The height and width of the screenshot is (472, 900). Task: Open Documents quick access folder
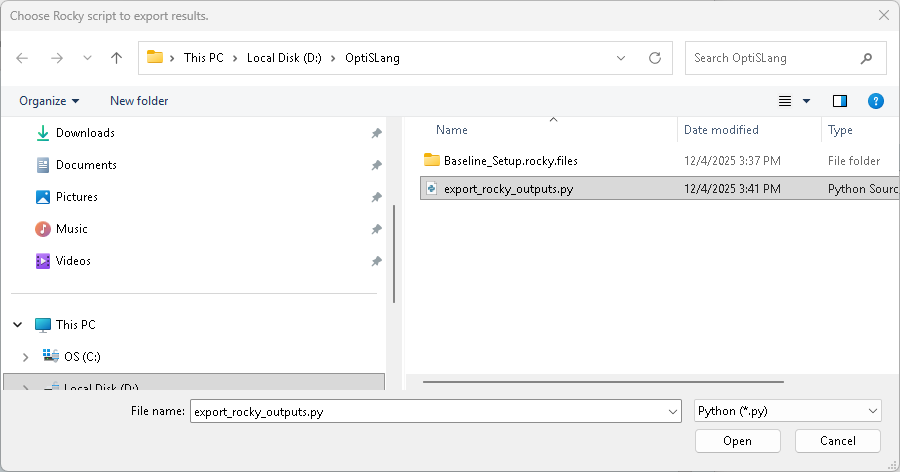86,165
